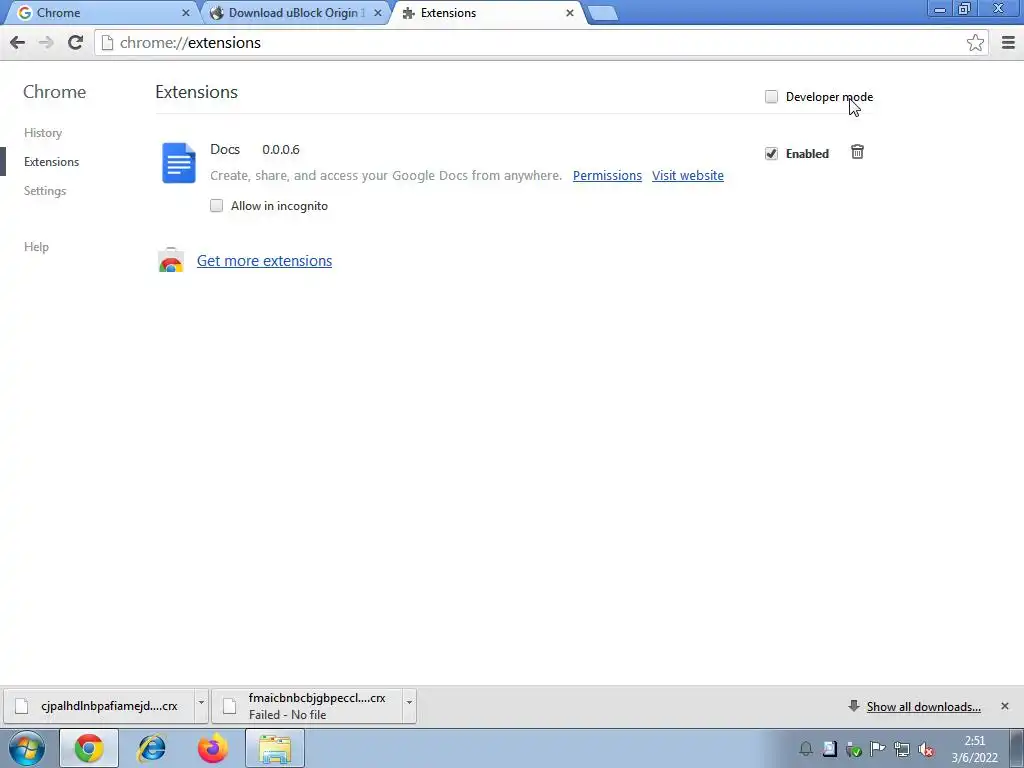Click Chrome icon in the taskbar
Image resolution: width=1024 pixels, height=768 pixels.
[x=89, y=748]
